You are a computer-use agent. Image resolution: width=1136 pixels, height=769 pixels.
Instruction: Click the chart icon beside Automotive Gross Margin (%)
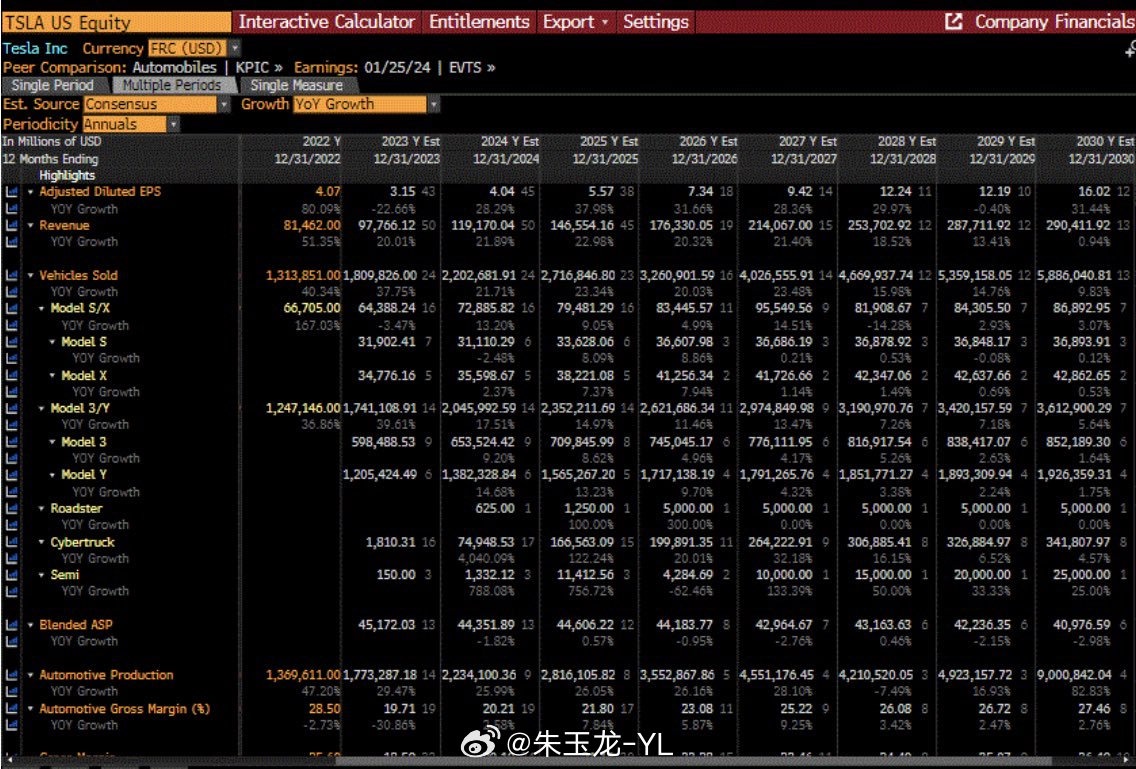pyautogui.click(x=11, y=709)
